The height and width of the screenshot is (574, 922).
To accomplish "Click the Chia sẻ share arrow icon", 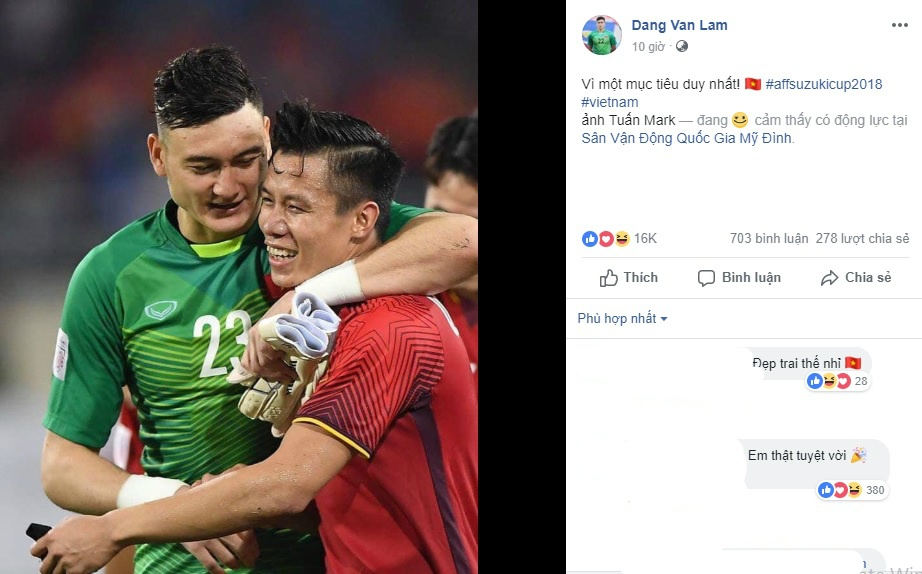I will tap(829, 278).
